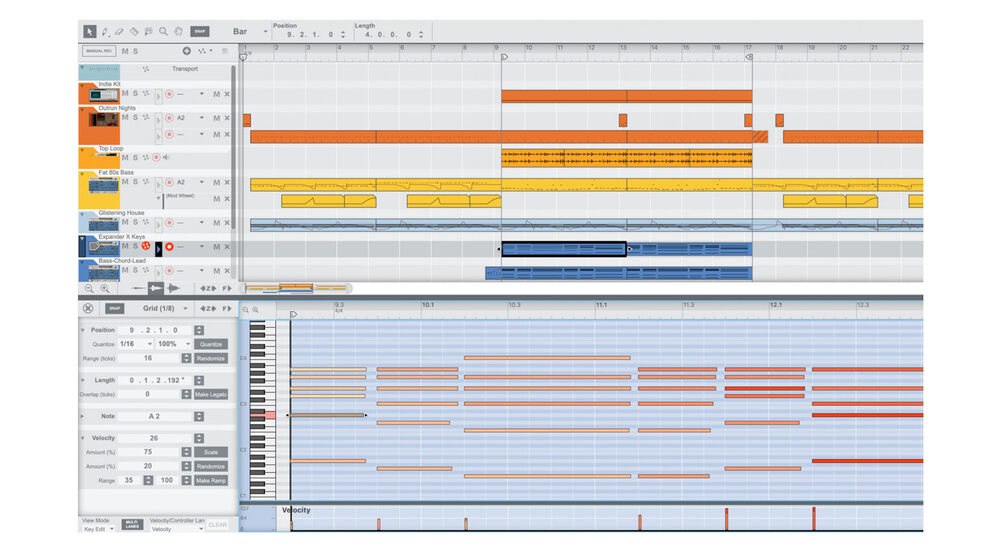1000x552 pixels.
Task: Toggle the top toolbar Snap button
Action: (200, 32)
